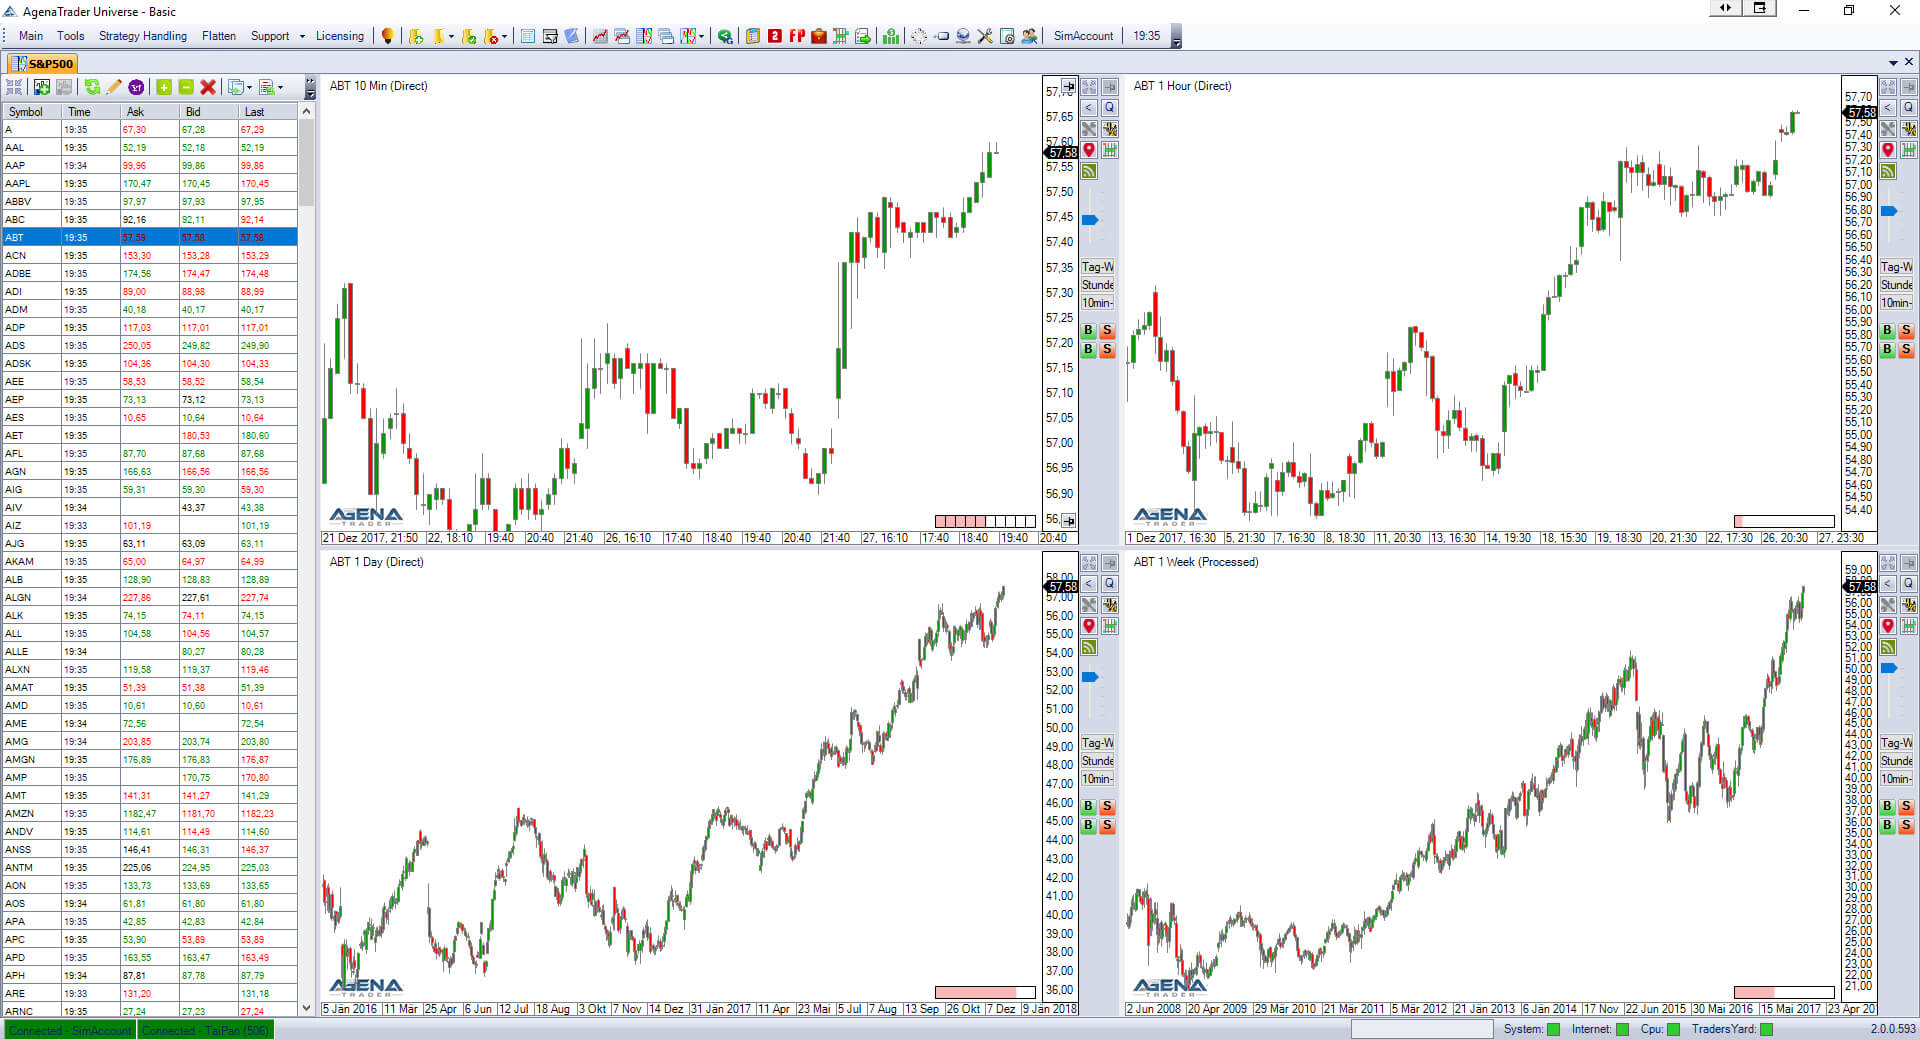
Task: Open the Main menu
Action: [31, 36]
